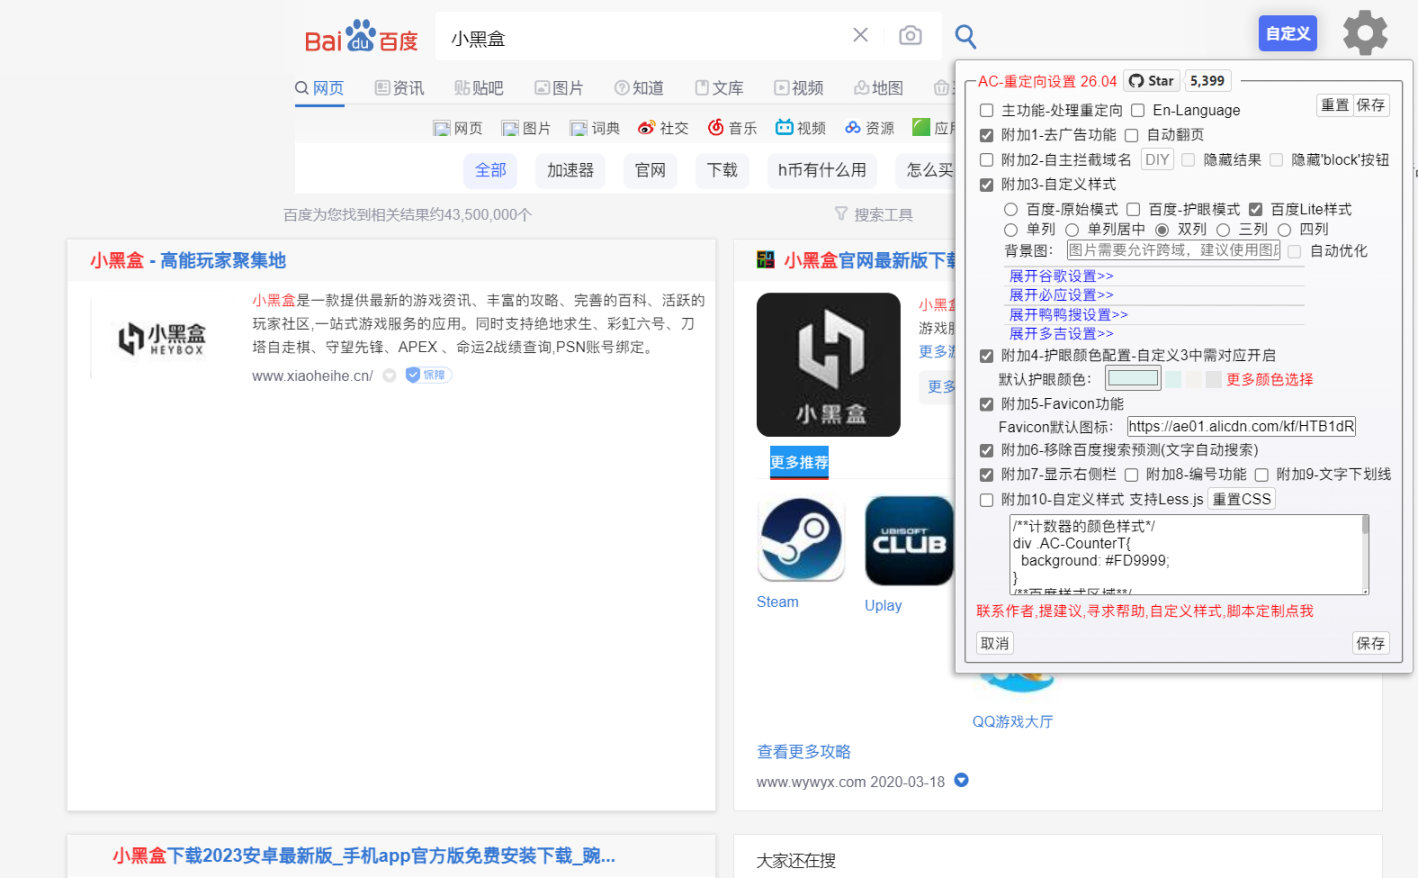1418x878 pixels.
Task: Click the GitHub Star badge
Action: point(1152,81)
